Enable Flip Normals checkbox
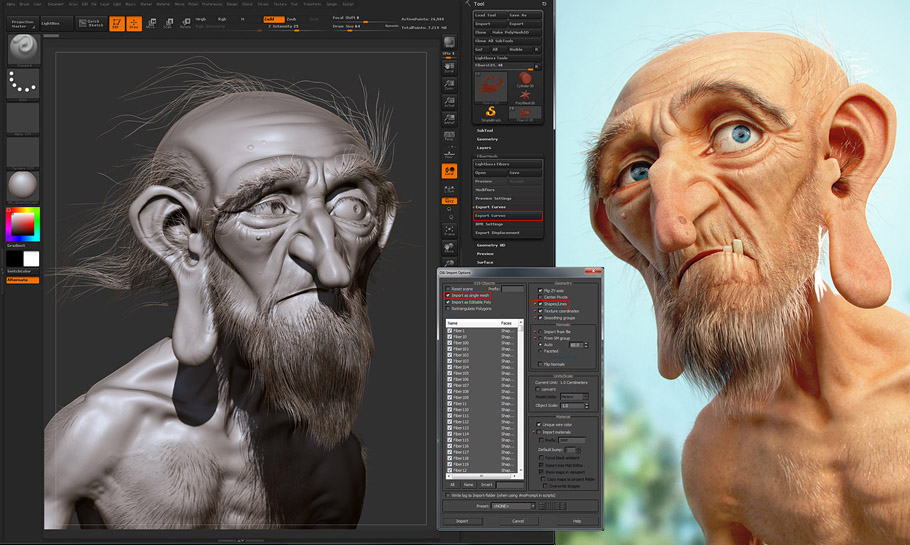Image resolution: width=910 pixels, height=545 pixels. point(541,364)
